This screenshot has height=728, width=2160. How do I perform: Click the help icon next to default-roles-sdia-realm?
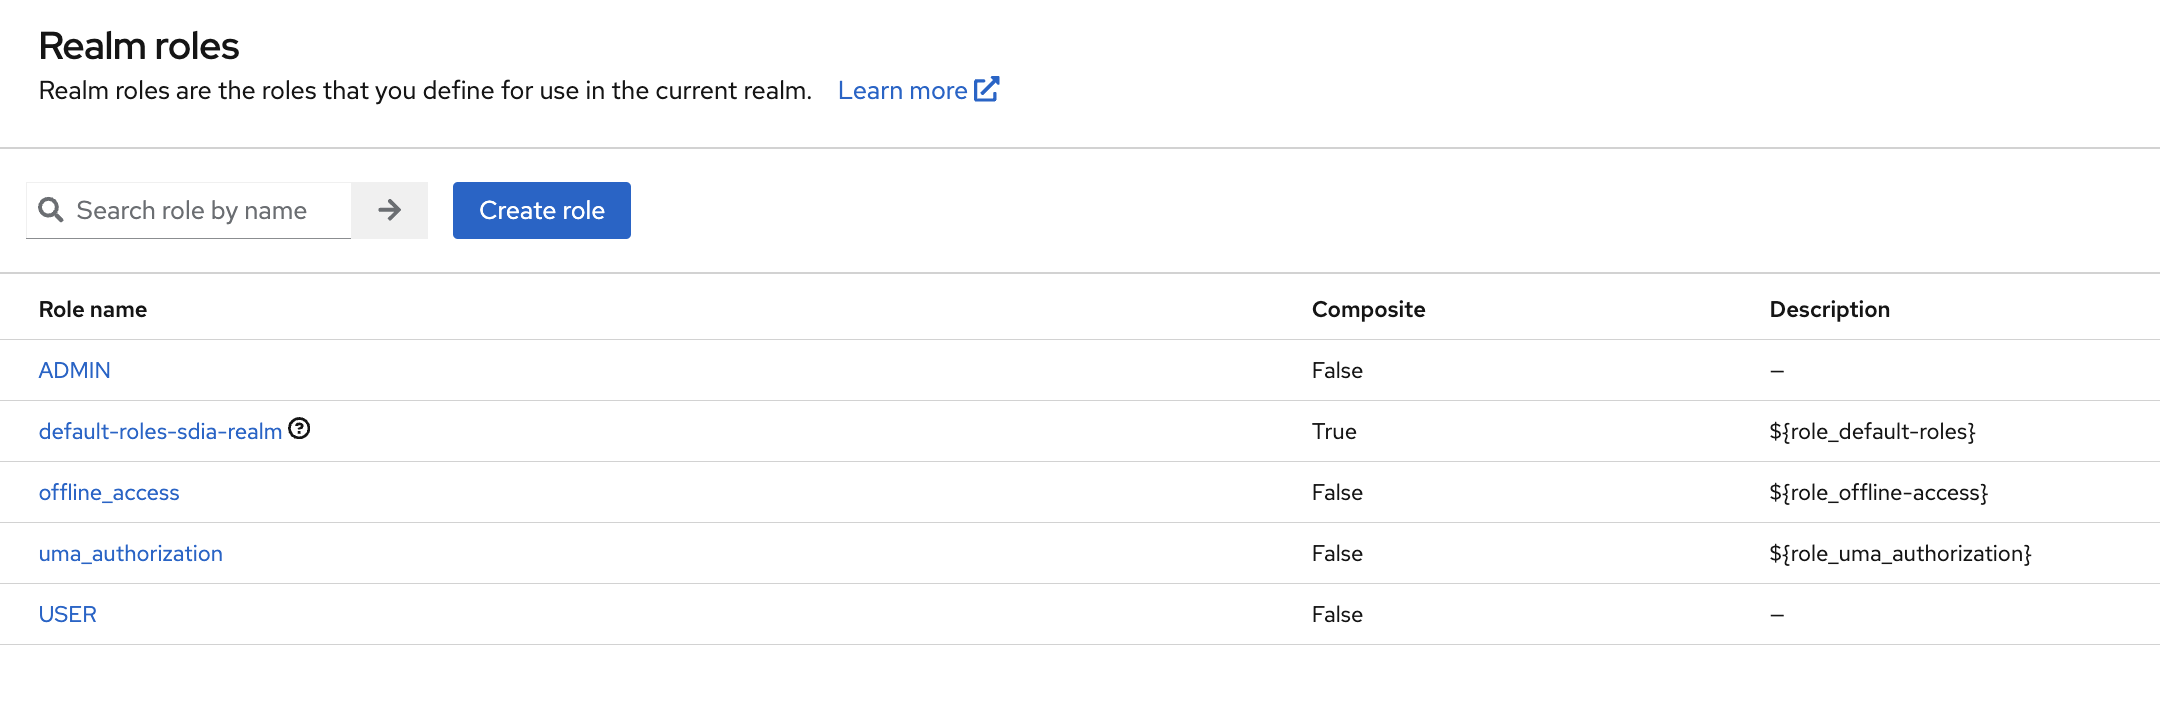[299, 429]
